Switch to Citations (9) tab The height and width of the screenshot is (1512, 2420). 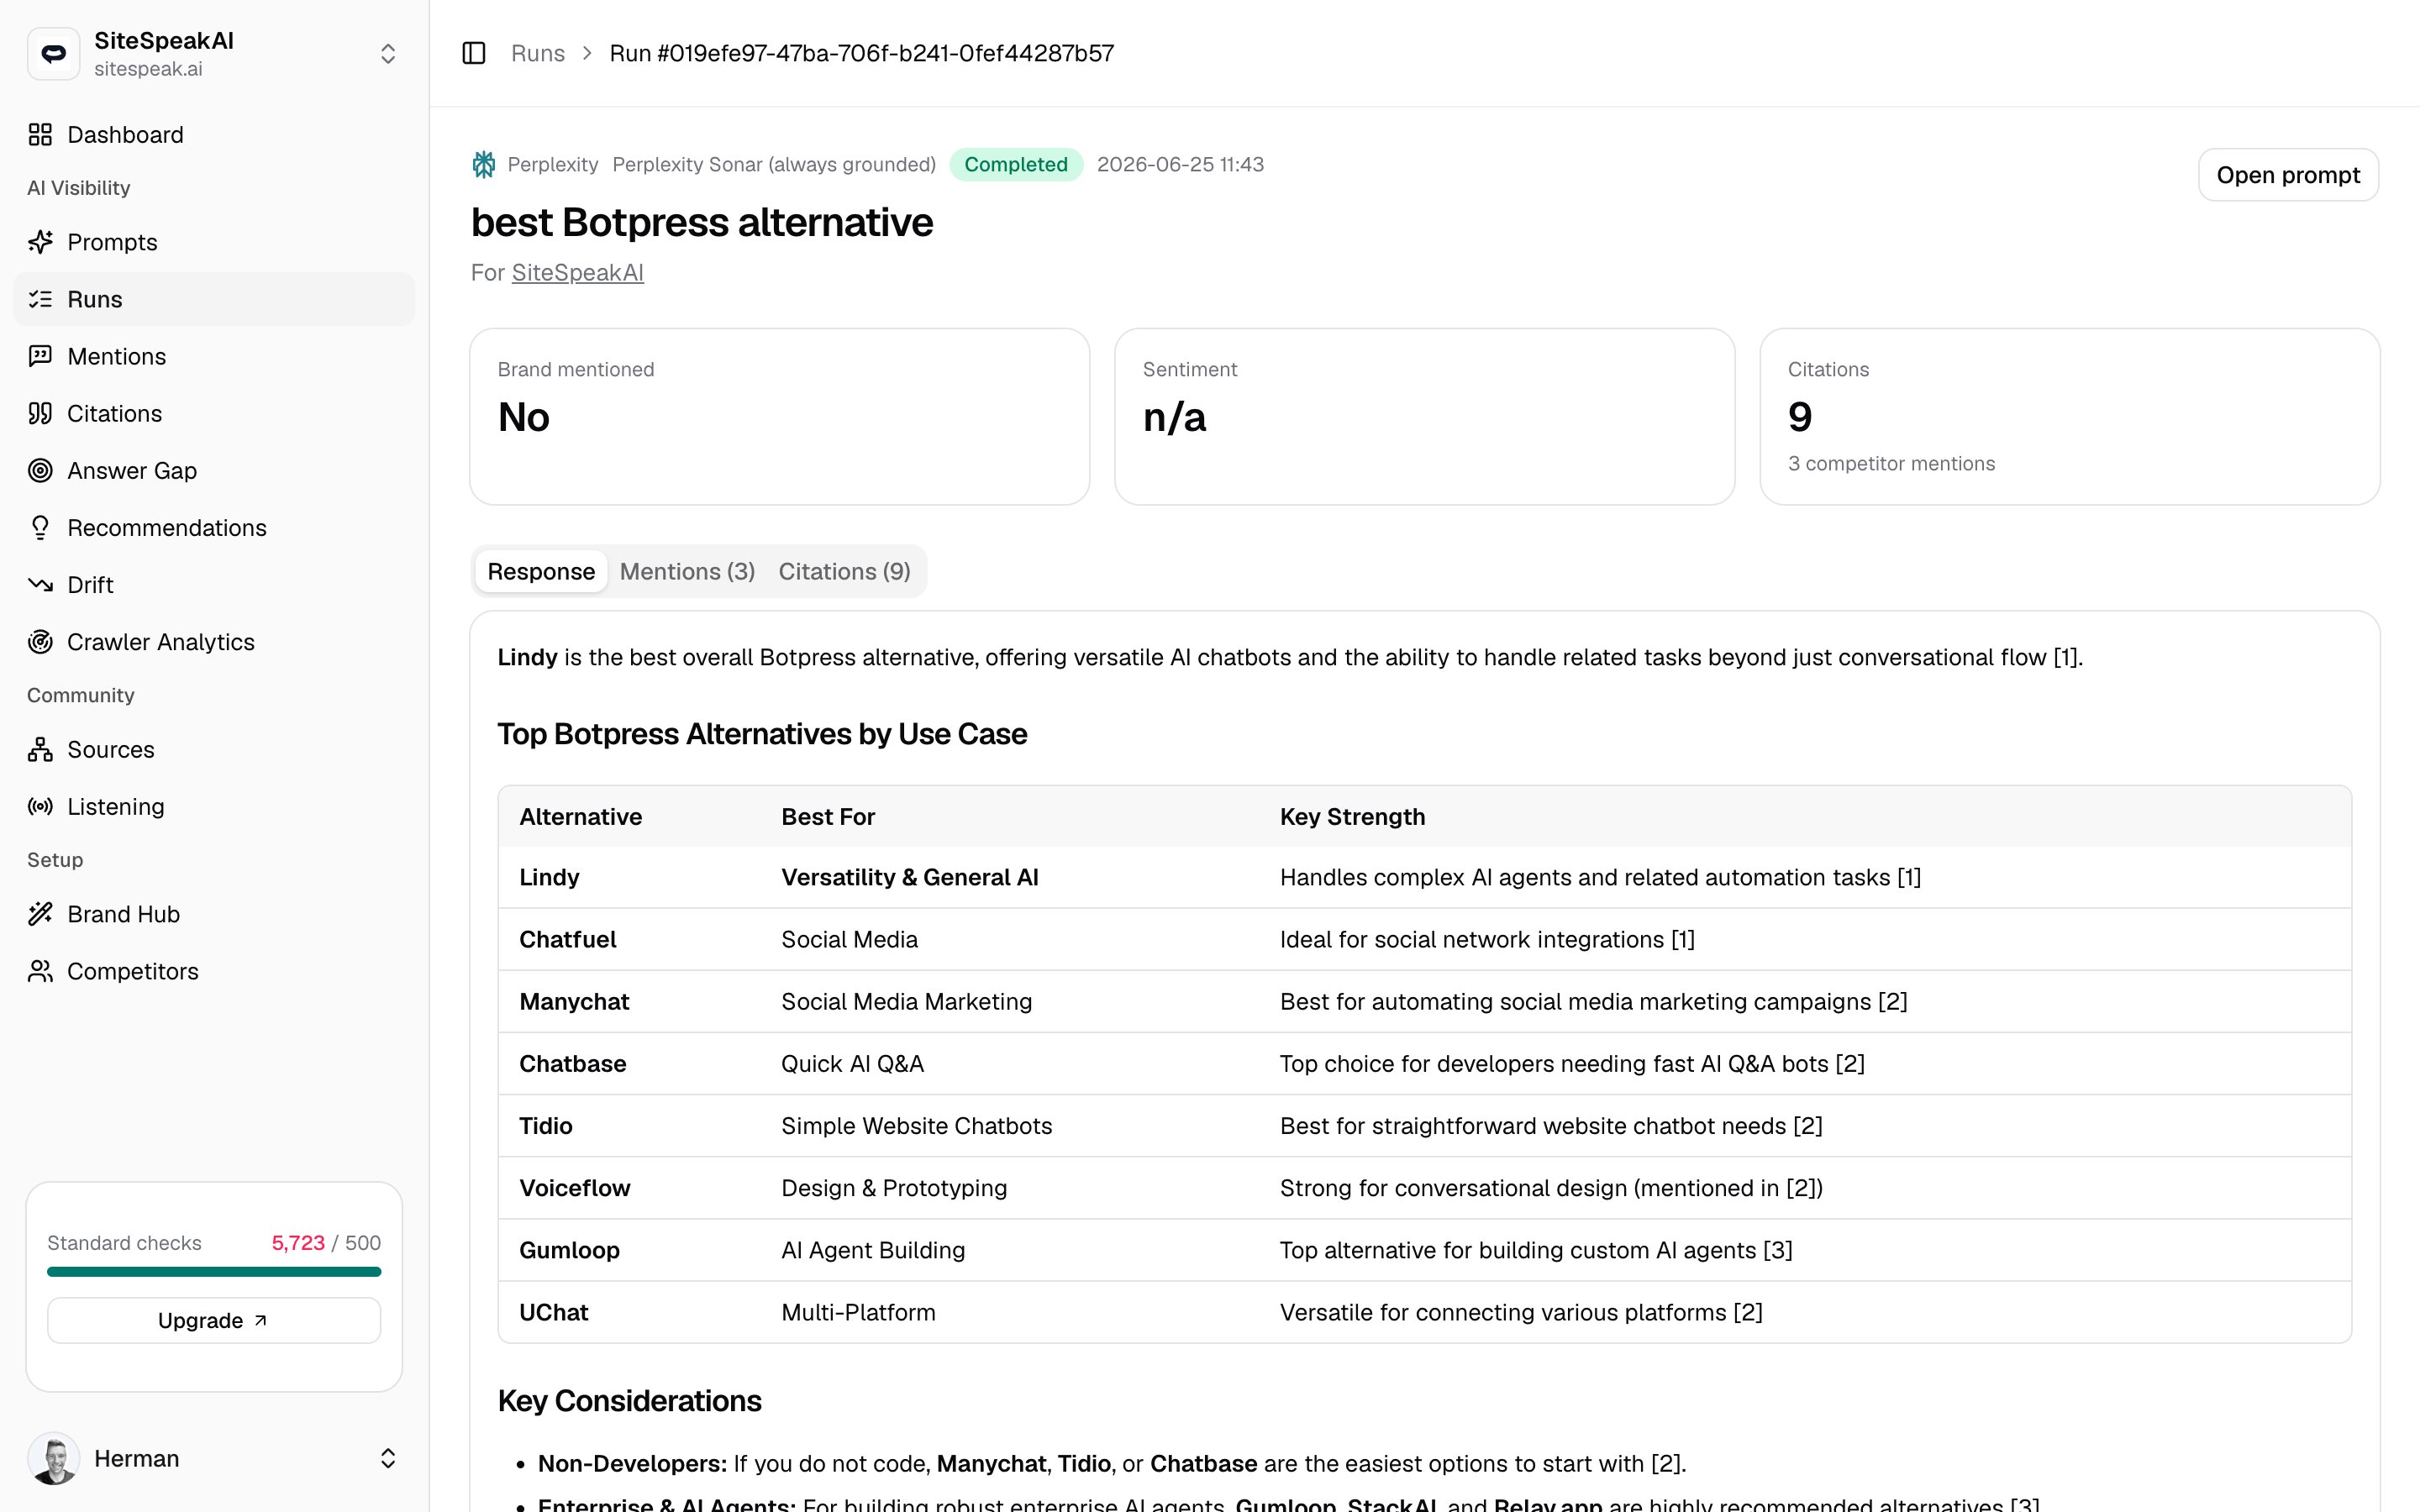point(844,571)
